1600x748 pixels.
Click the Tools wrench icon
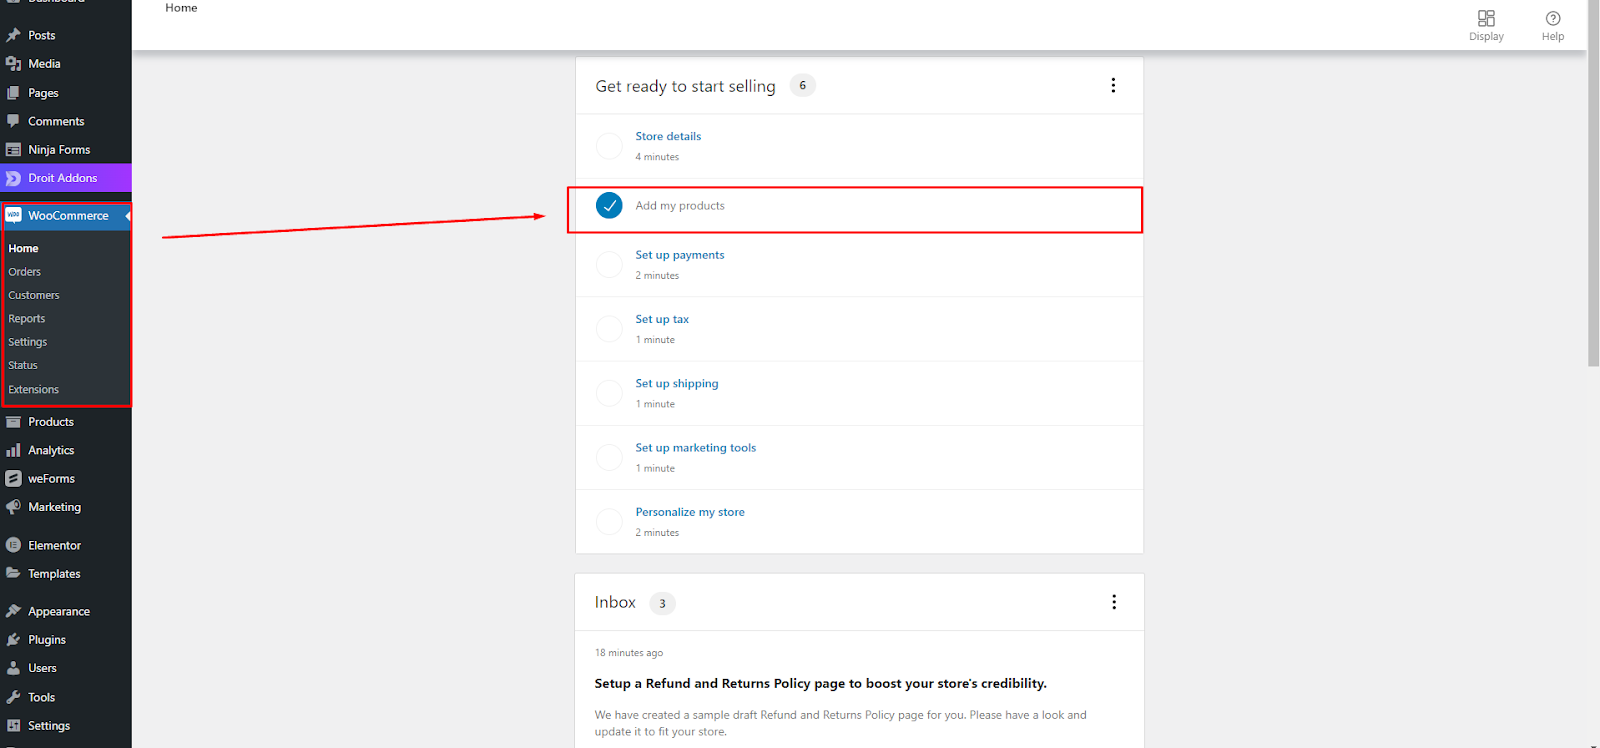pyautogui.click(x=13, y=697)
